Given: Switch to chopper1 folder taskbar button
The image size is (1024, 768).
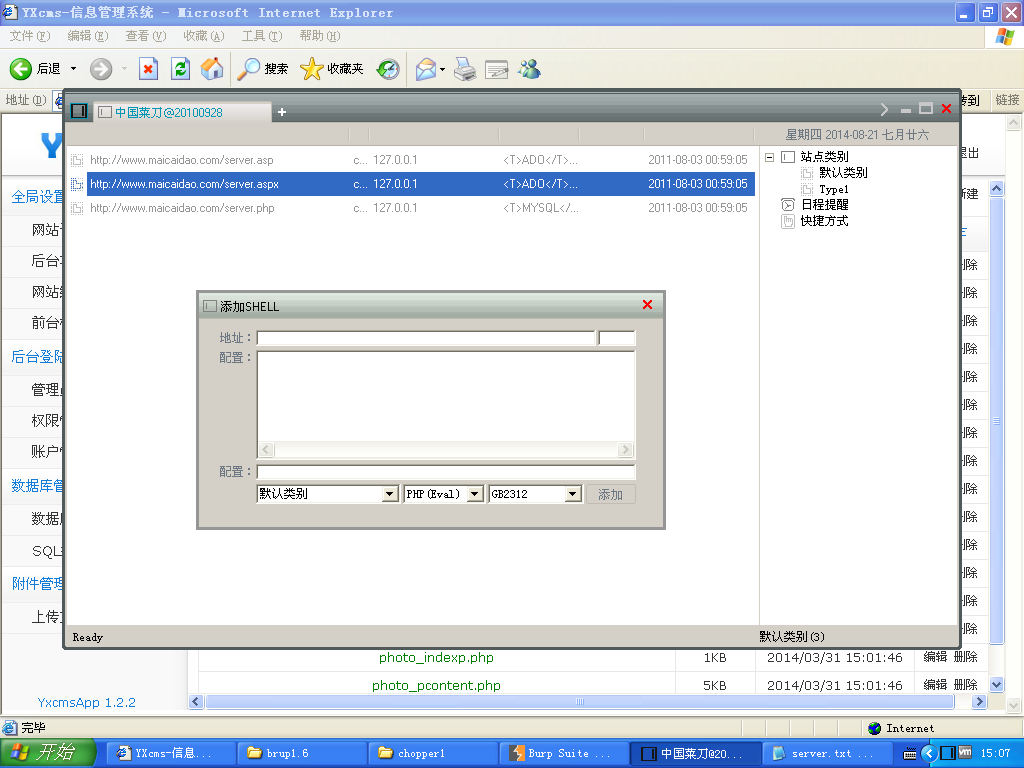Looking at the screenshot, I should 434,754.
